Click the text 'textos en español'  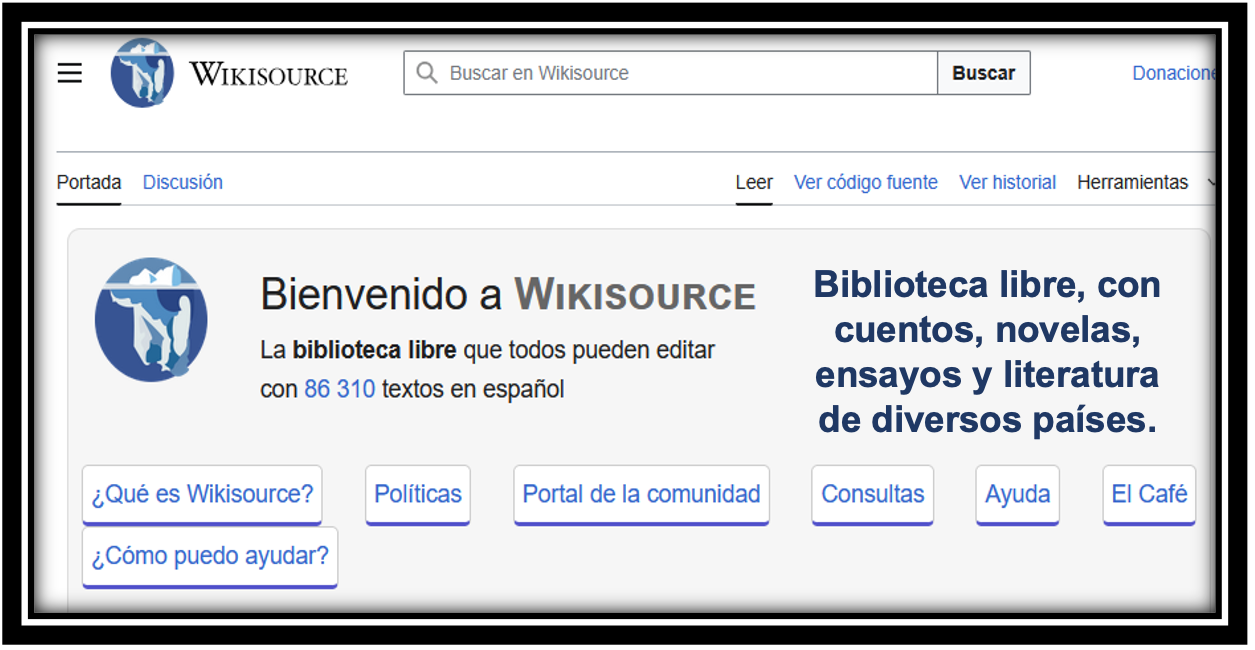point(473,389)
